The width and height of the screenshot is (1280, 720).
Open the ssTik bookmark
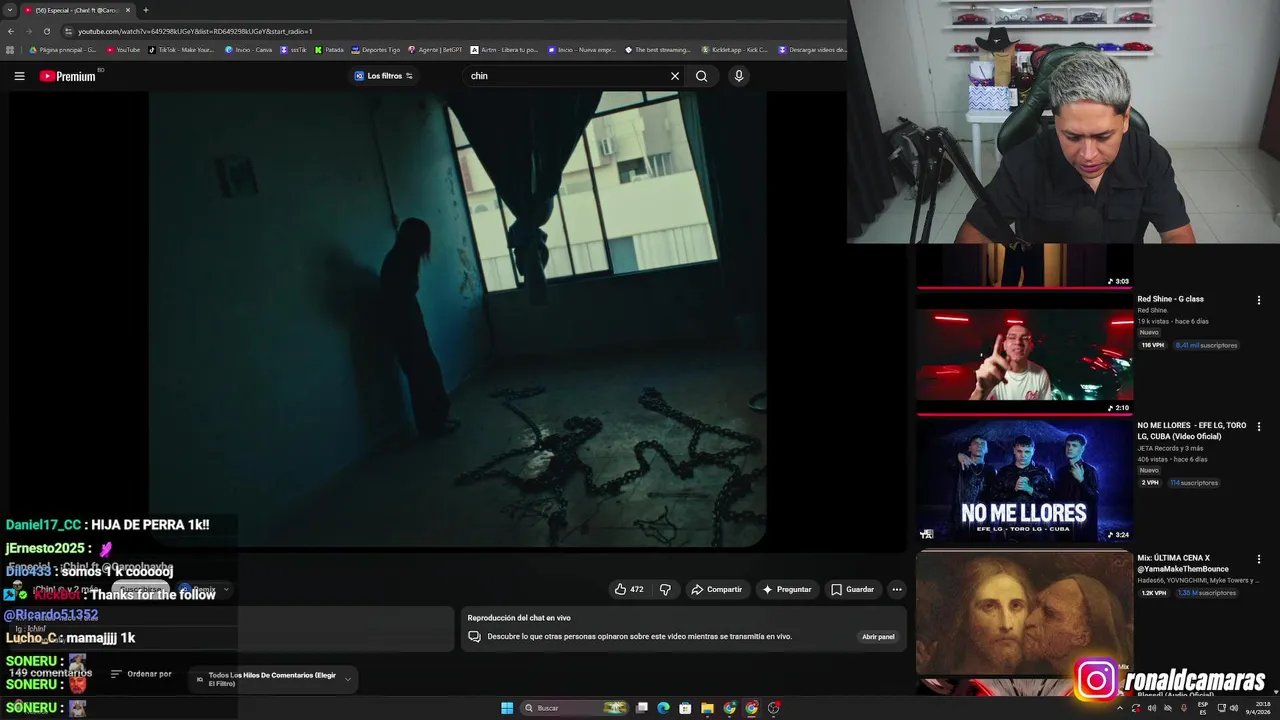(x=294, y=50)
